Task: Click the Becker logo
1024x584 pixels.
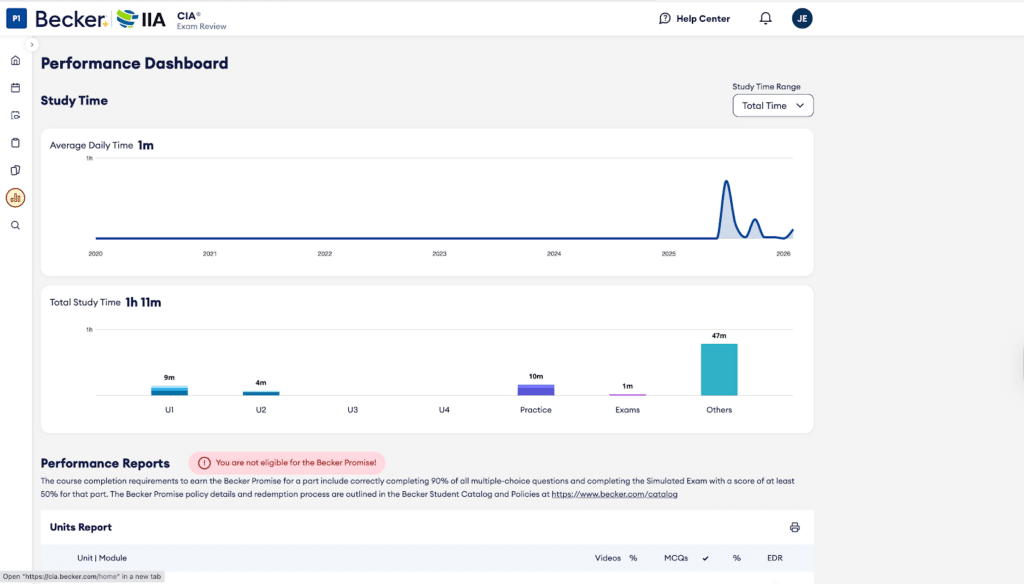Action: pos(72,18)
